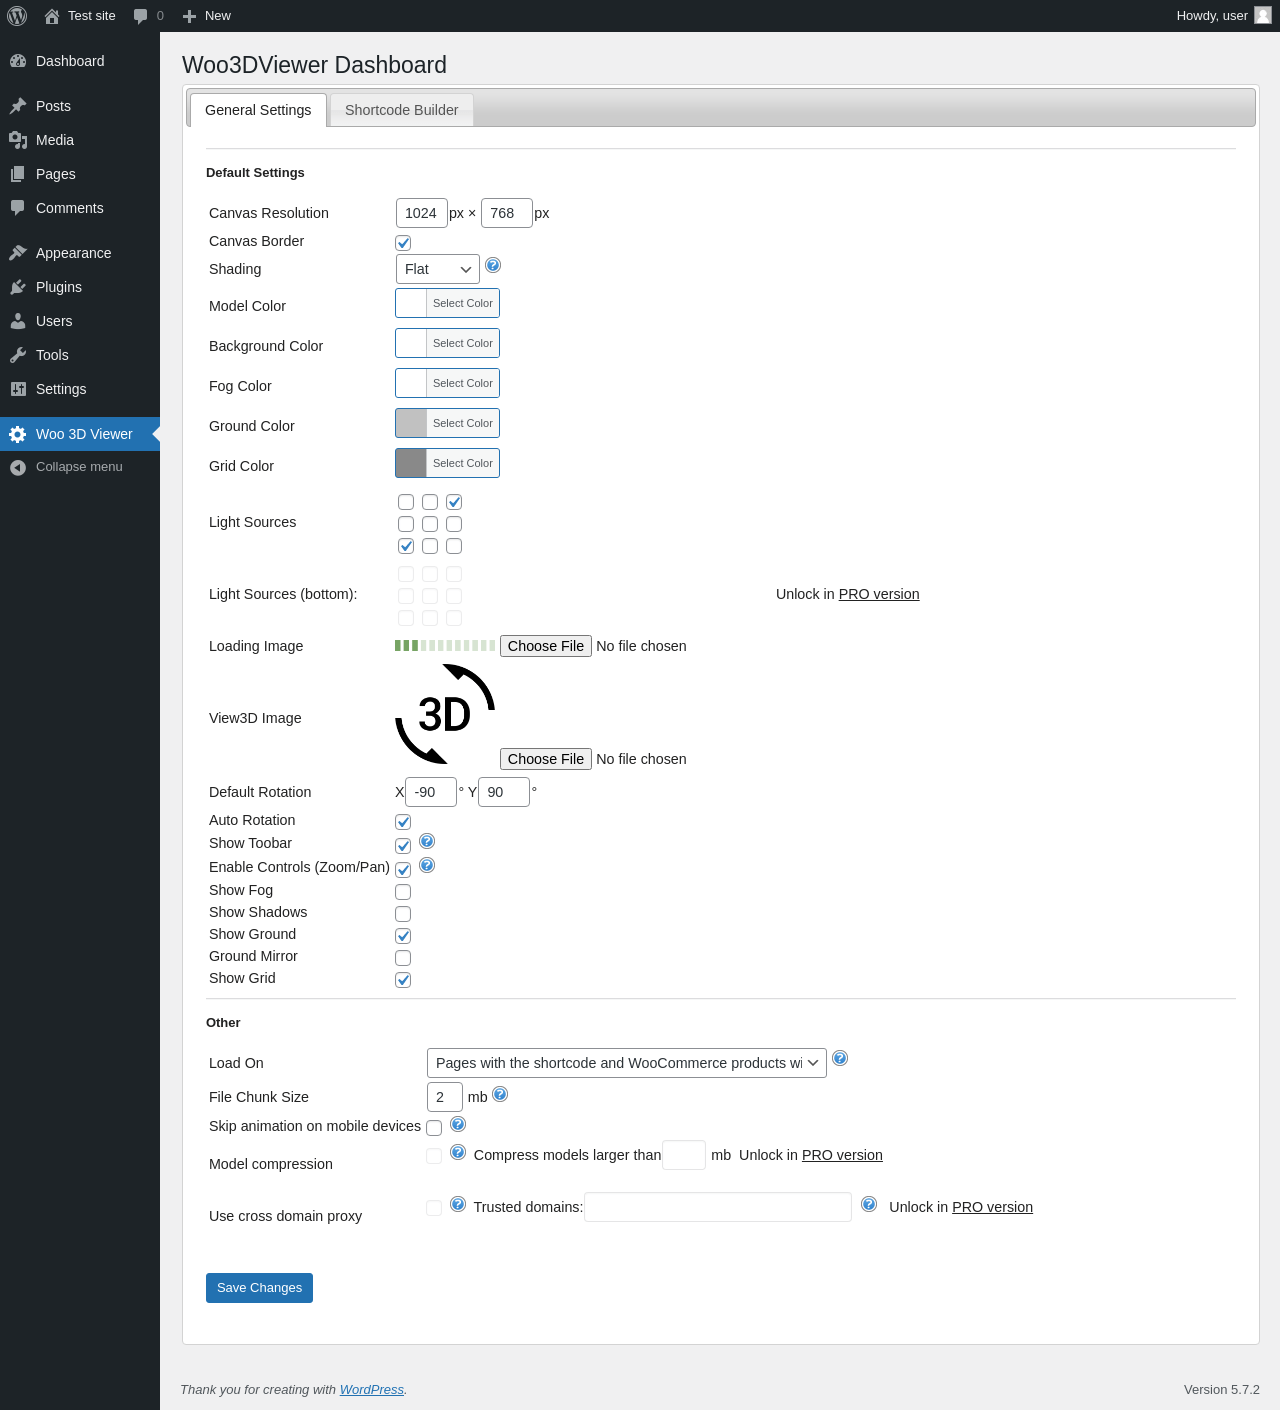Open the Shading dropdown
The width and height of the screenshot is (1280, 1410).
click(438, 269)
